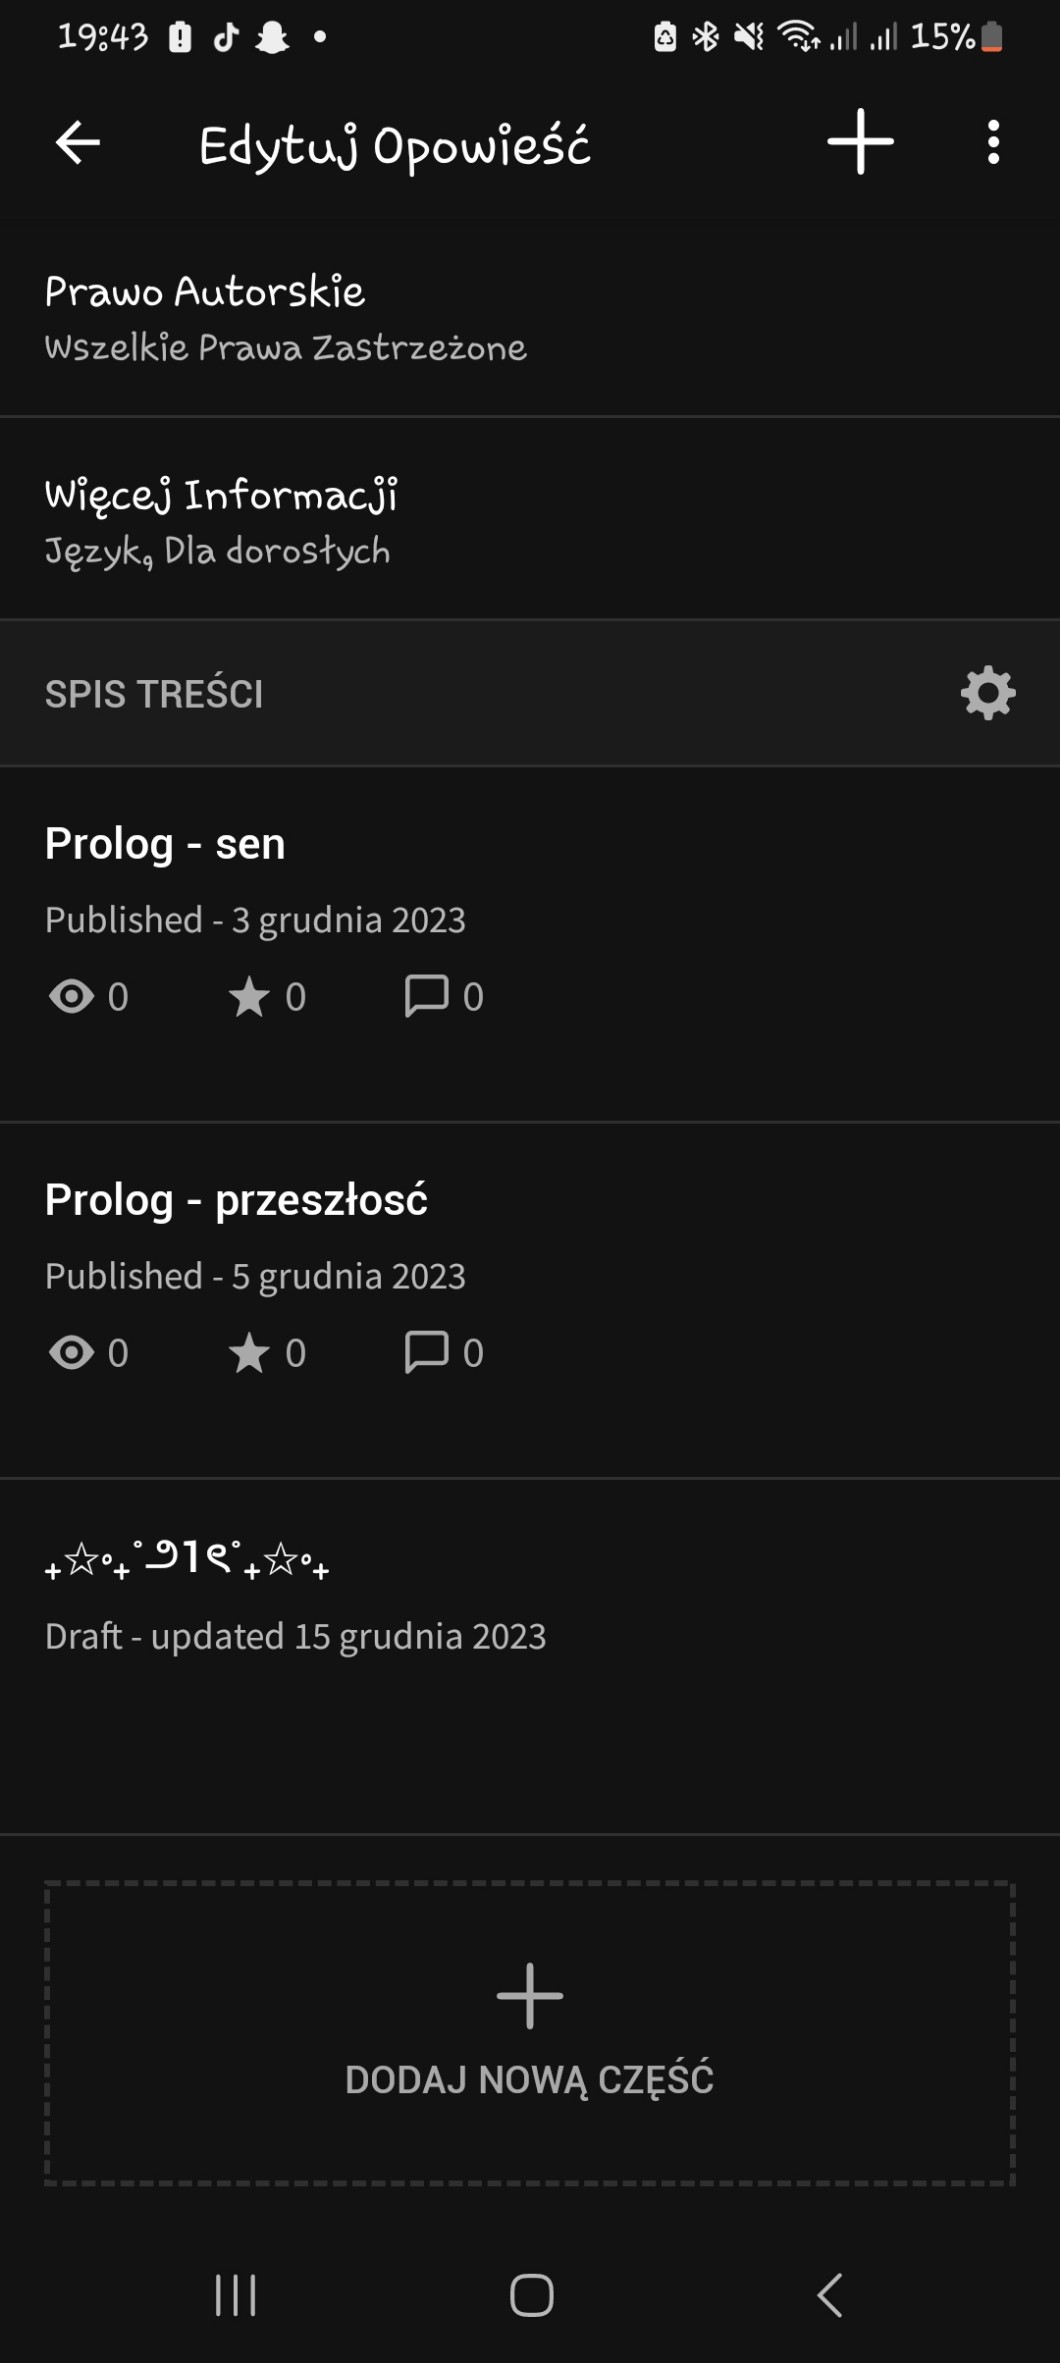Open Prawo Autorskie copyright setting
The width and height of the screenshot is (1060, 2363).
tap(285, 317)
